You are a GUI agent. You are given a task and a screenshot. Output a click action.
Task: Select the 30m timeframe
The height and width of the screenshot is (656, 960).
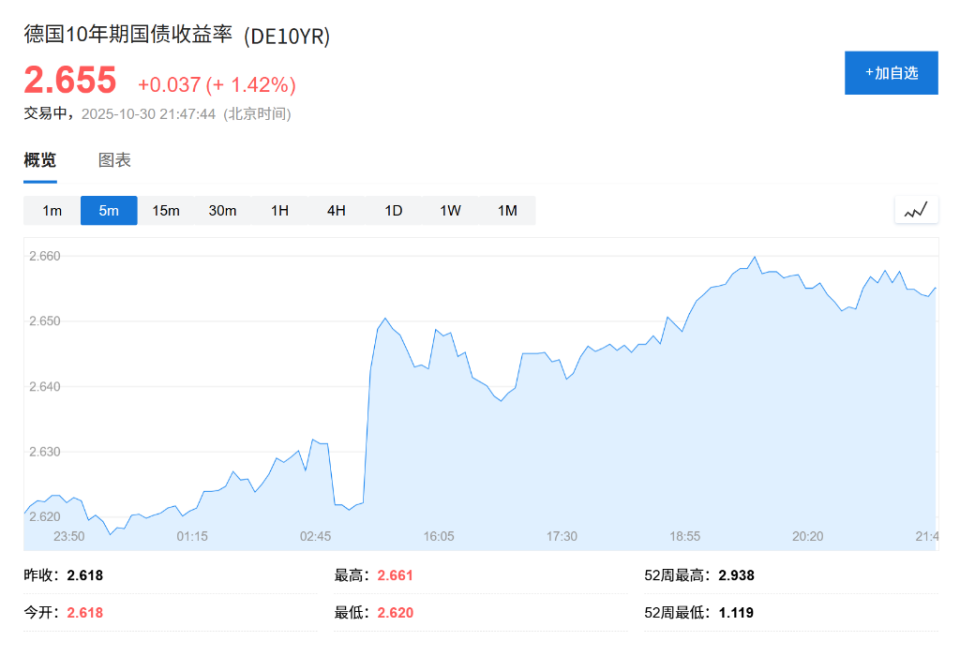click(x=222, y=210)
